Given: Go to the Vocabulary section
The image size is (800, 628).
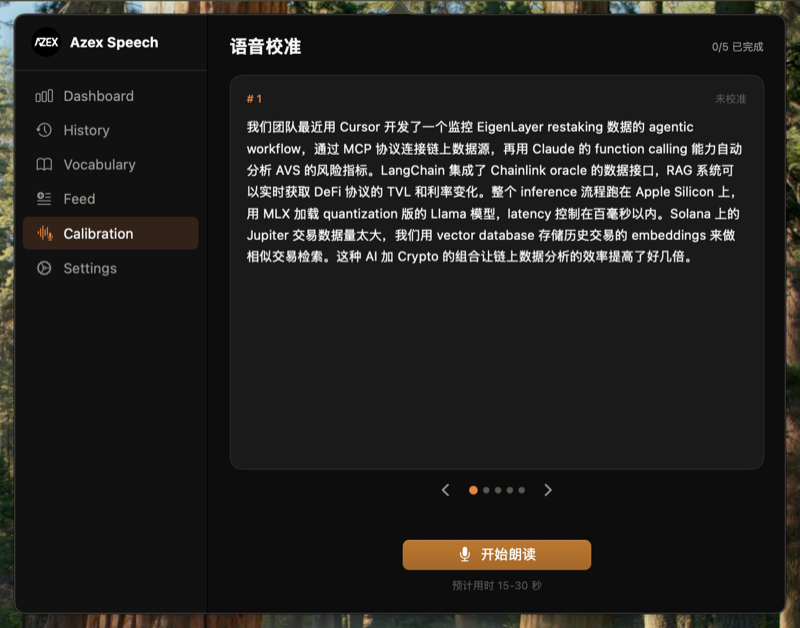Looking at the screenshot, I should click(x=110, y=164).
